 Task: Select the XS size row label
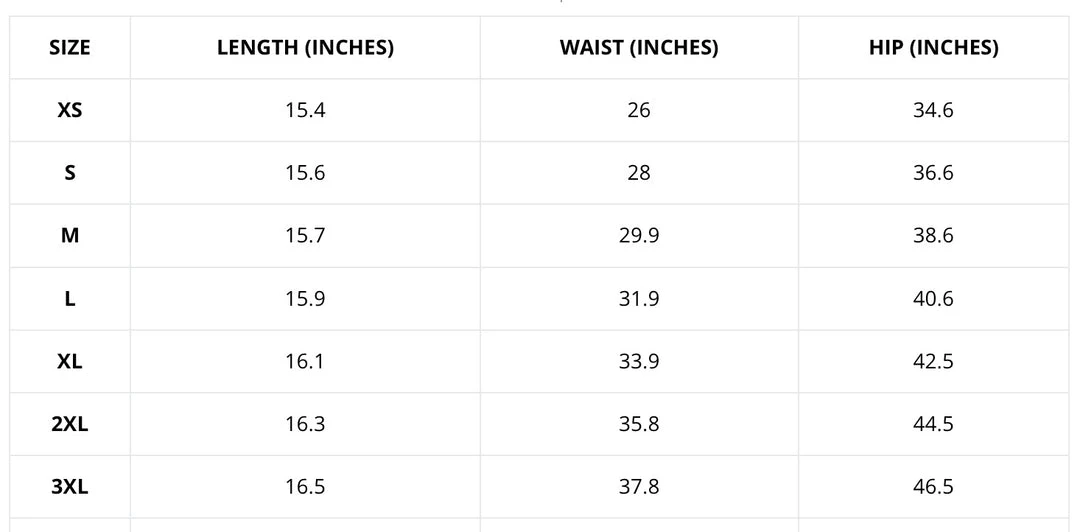(x=70, y=110)
